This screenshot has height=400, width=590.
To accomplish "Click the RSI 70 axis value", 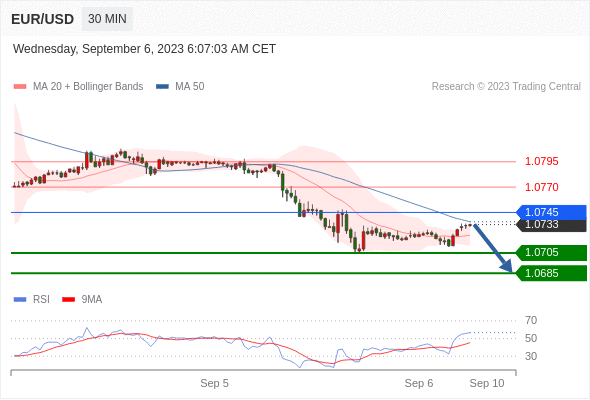I will click(531, 321).
